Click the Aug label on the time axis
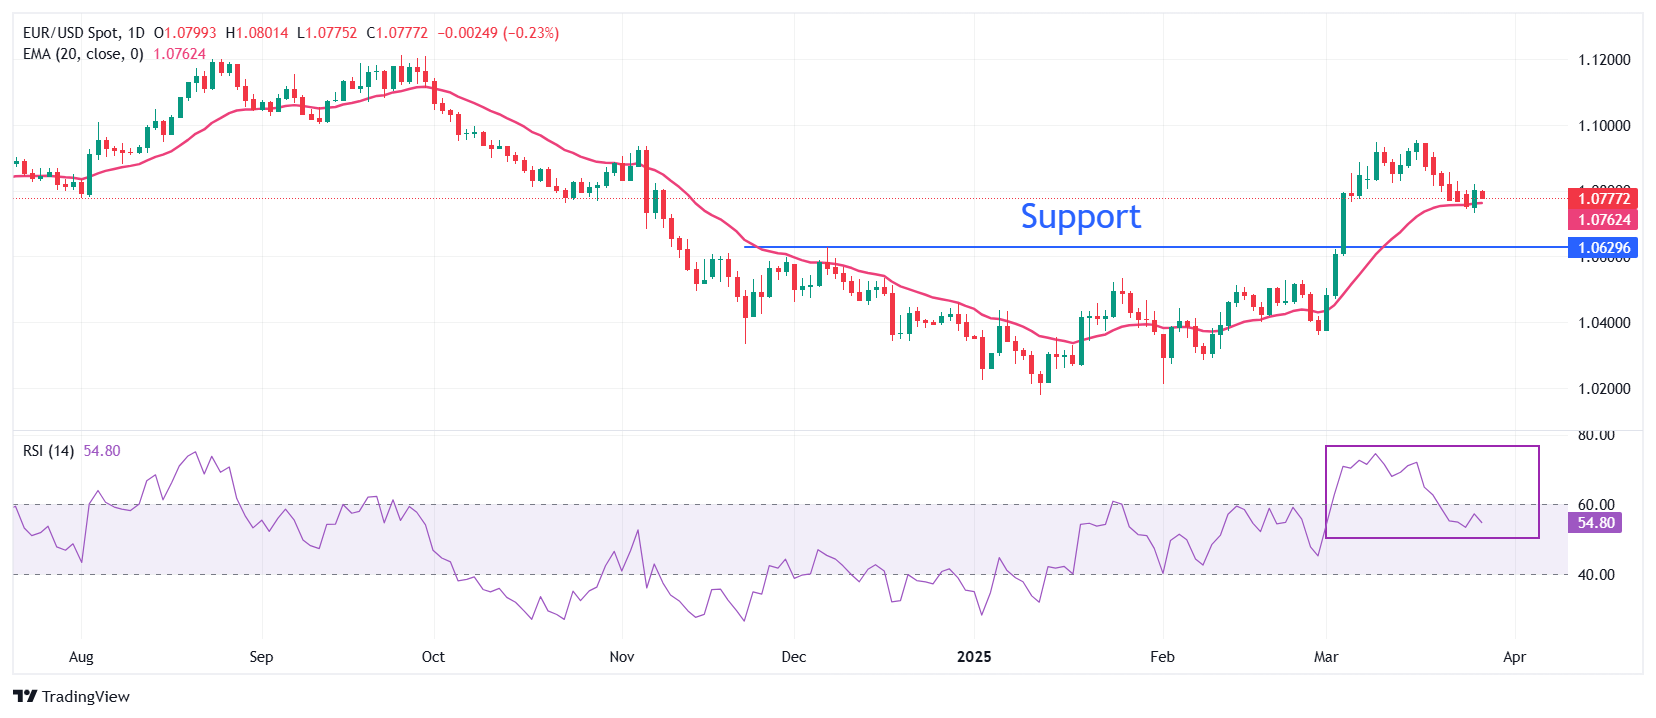 (81, 657)
